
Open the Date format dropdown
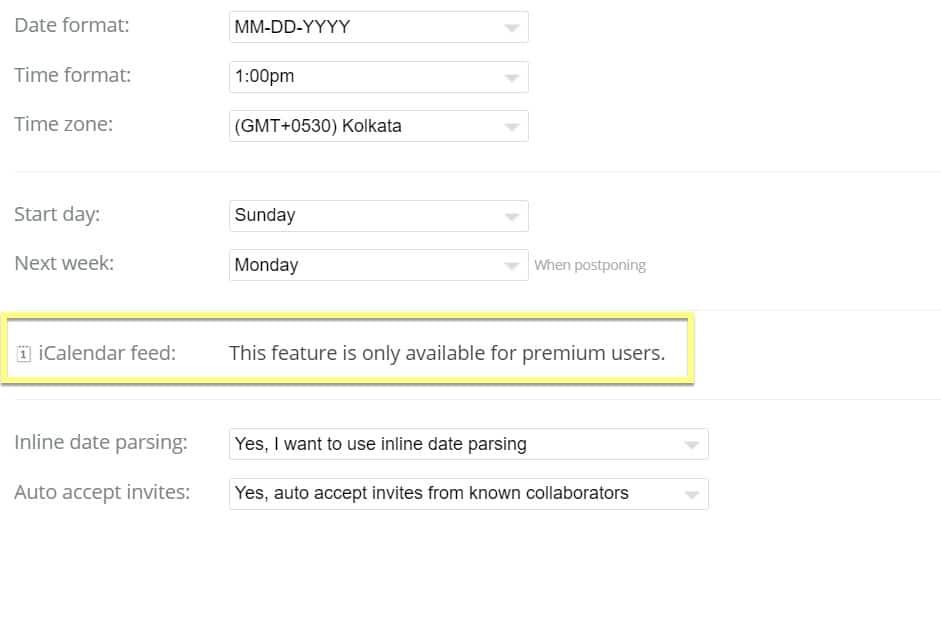[x=379, y=27]
